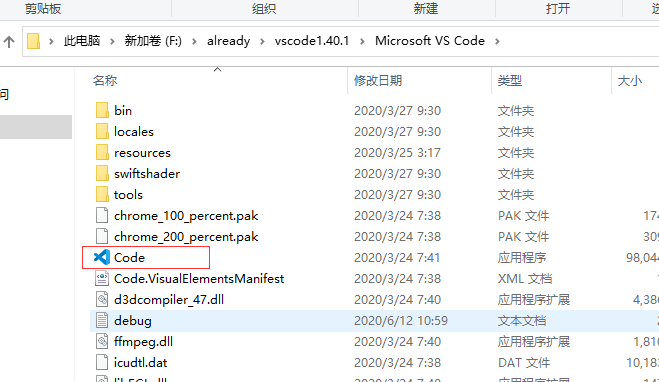This screenshot has width=659, height=382.
Task: Select the icudtl.dat file icon
Action: (102, 363)
